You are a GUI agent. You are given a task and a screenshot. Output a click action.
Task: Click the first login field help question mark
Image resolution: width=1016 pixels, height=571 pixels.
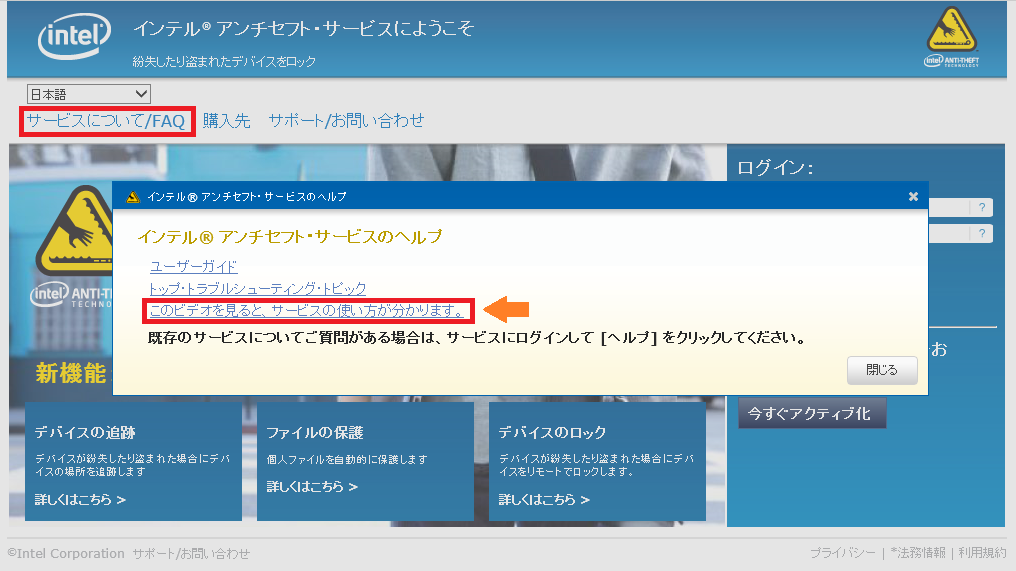982,207
